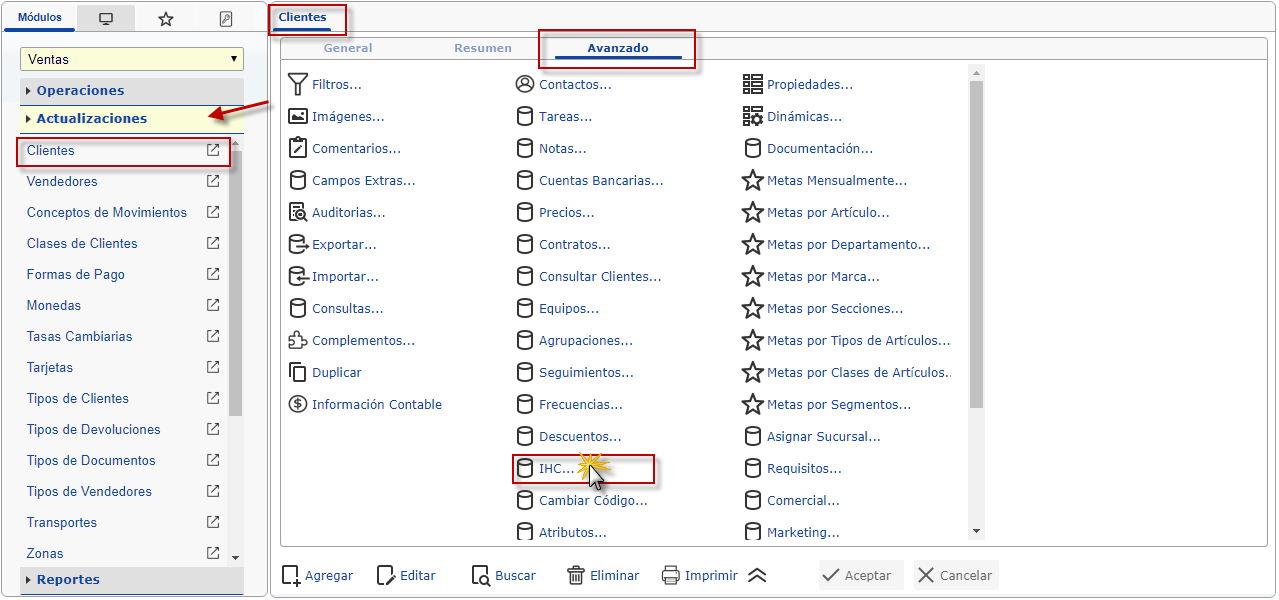Click the import icon next to Importar
Viewport: 1279px width, 600px height.
point(297,276)
